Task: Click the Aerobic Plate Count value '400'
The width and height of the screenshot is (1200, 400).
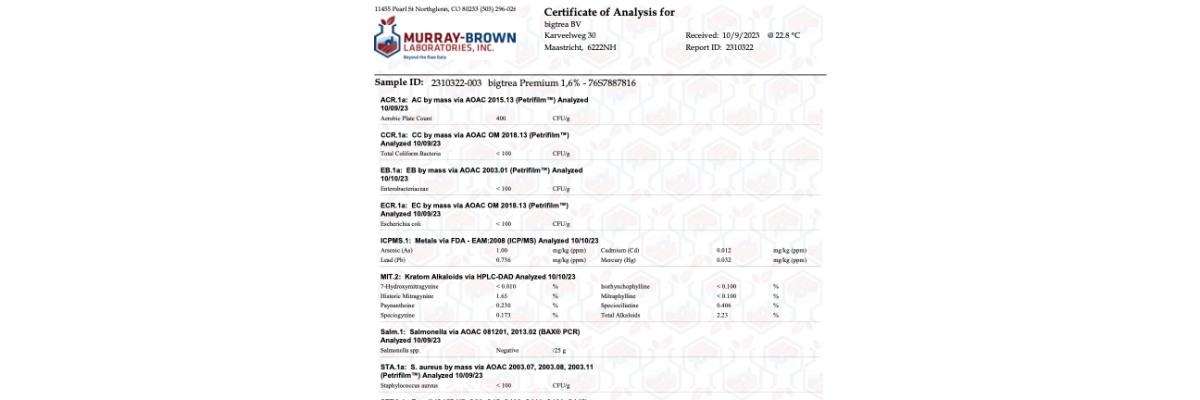Action: click(x=501, y=118)
